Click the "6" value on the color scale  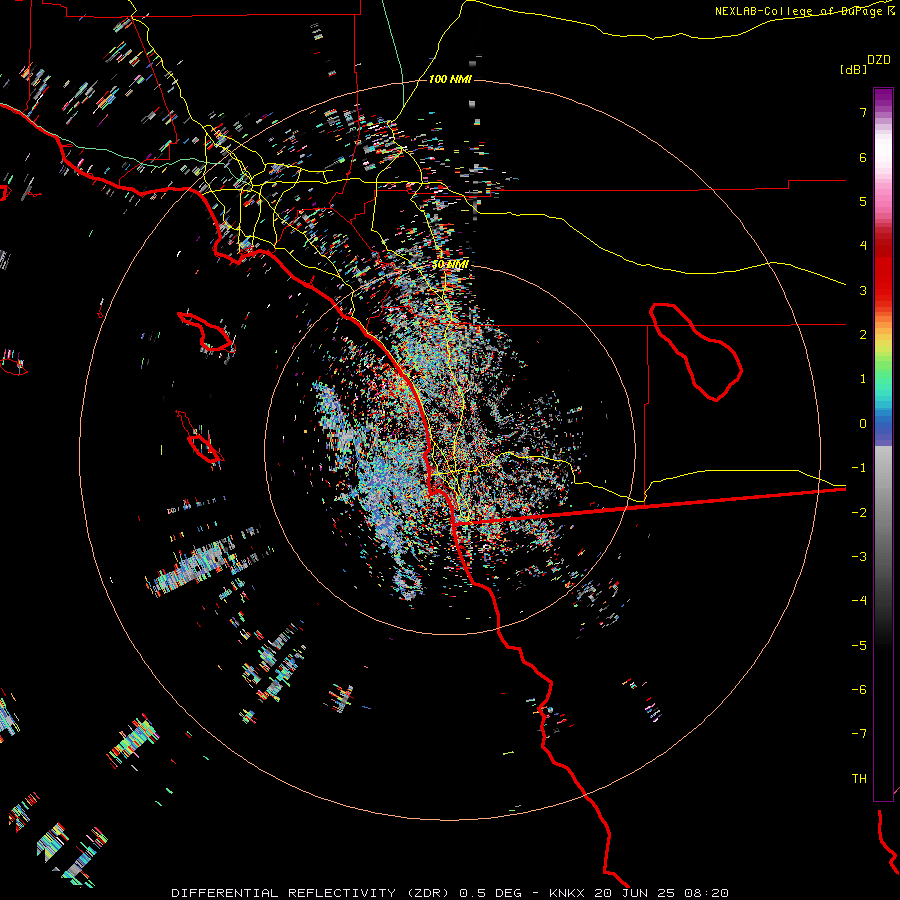click(x=863, y=157)
